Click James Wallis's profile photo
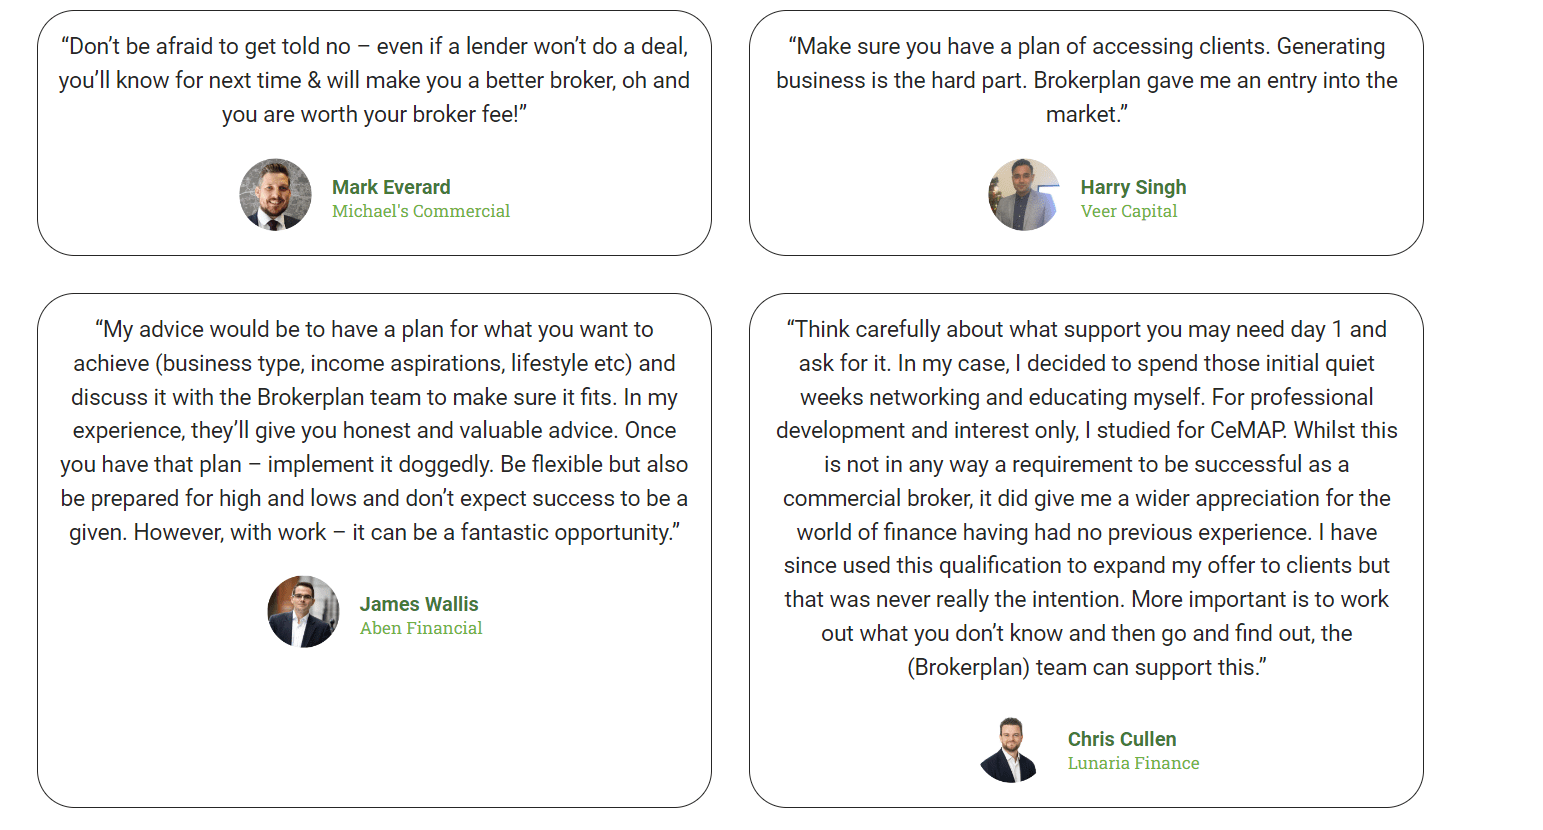Viewport: 1543px width, 830px height. point(304,612)
